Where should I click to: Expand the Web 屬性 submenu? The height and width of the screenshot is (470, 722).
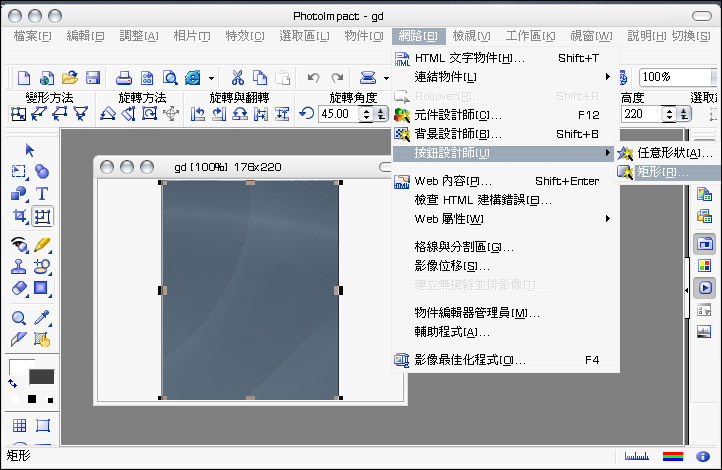[505, 219]
